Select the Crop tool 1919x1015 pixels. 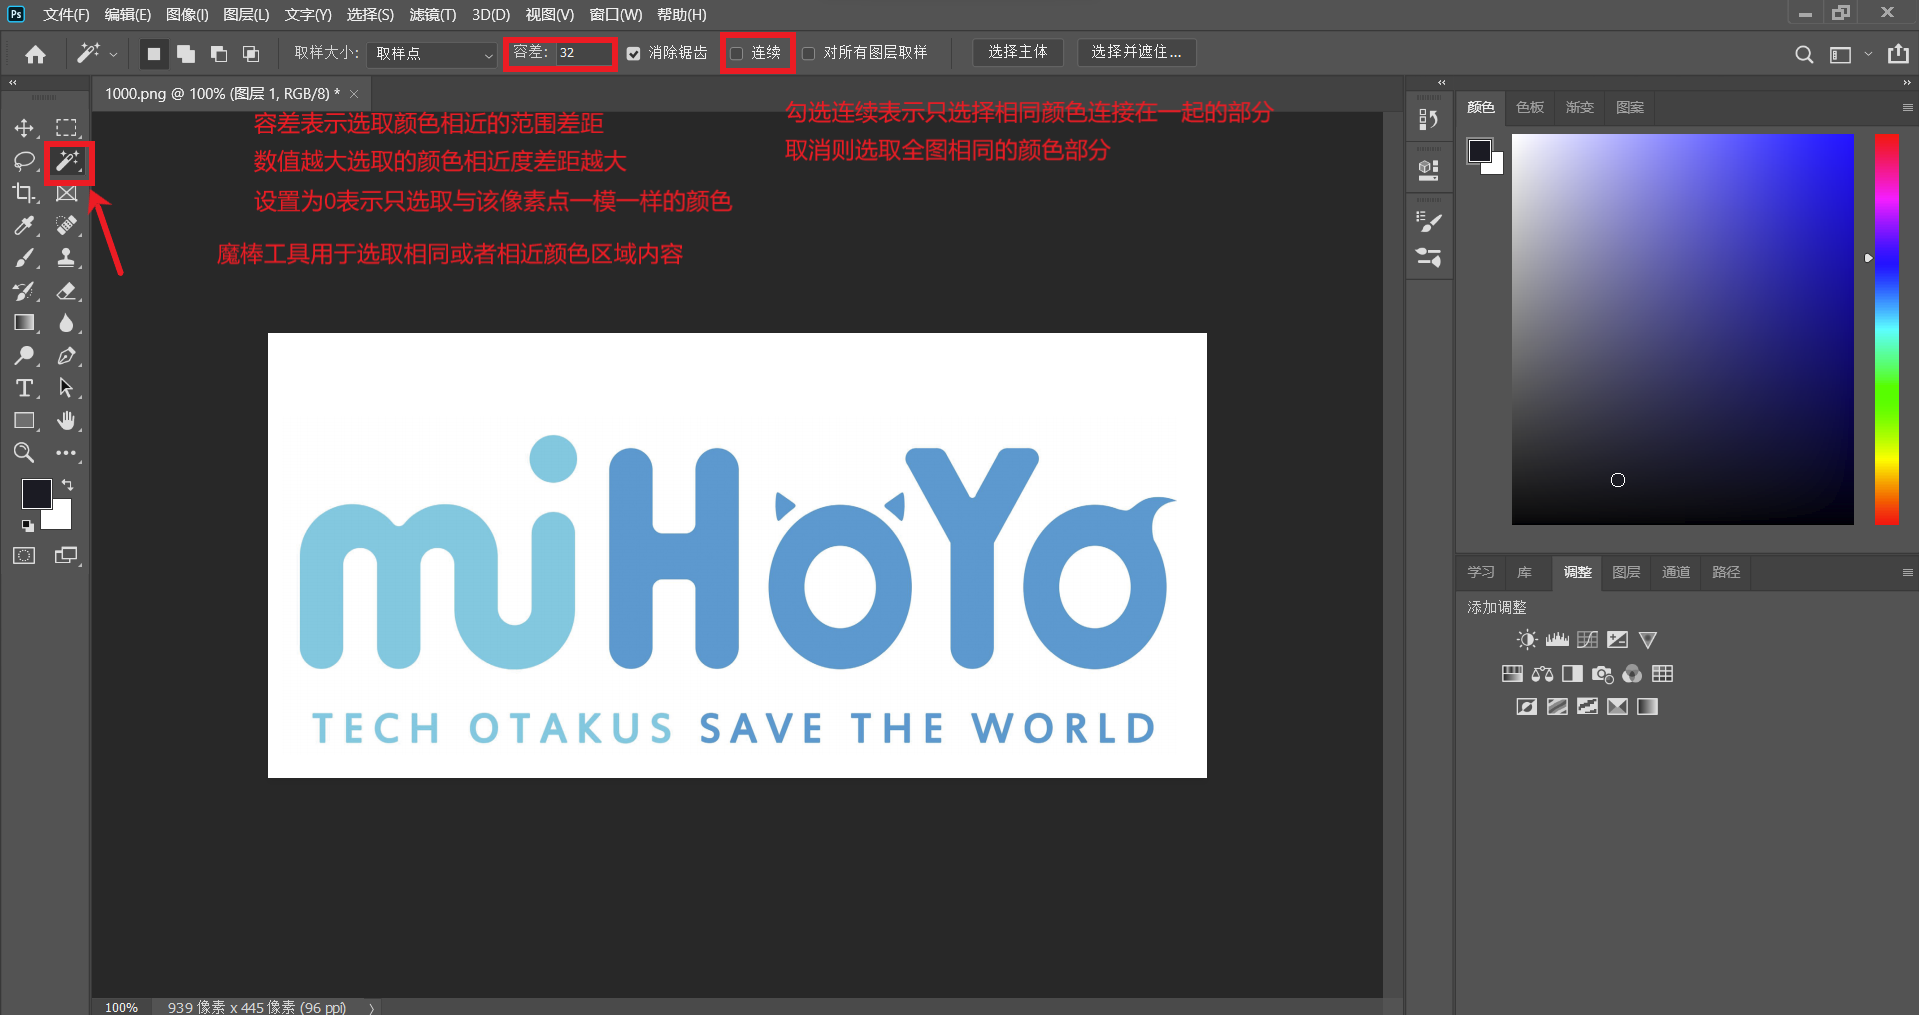pos(24,193)
